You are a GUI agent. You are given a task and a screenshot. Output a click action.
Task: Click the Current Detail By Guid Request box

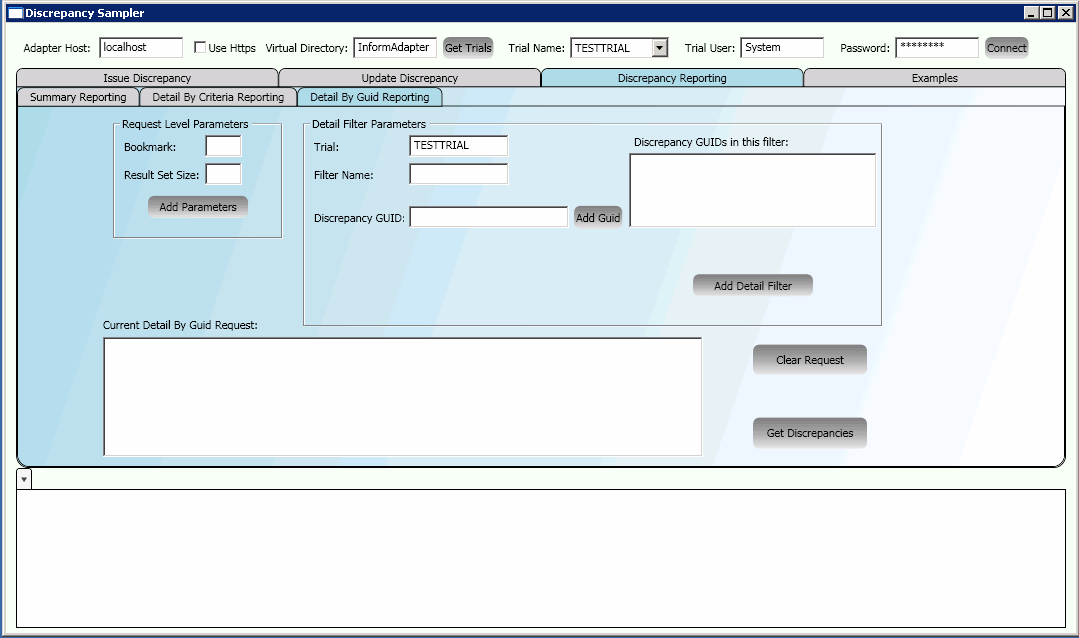tap(403, 396)
